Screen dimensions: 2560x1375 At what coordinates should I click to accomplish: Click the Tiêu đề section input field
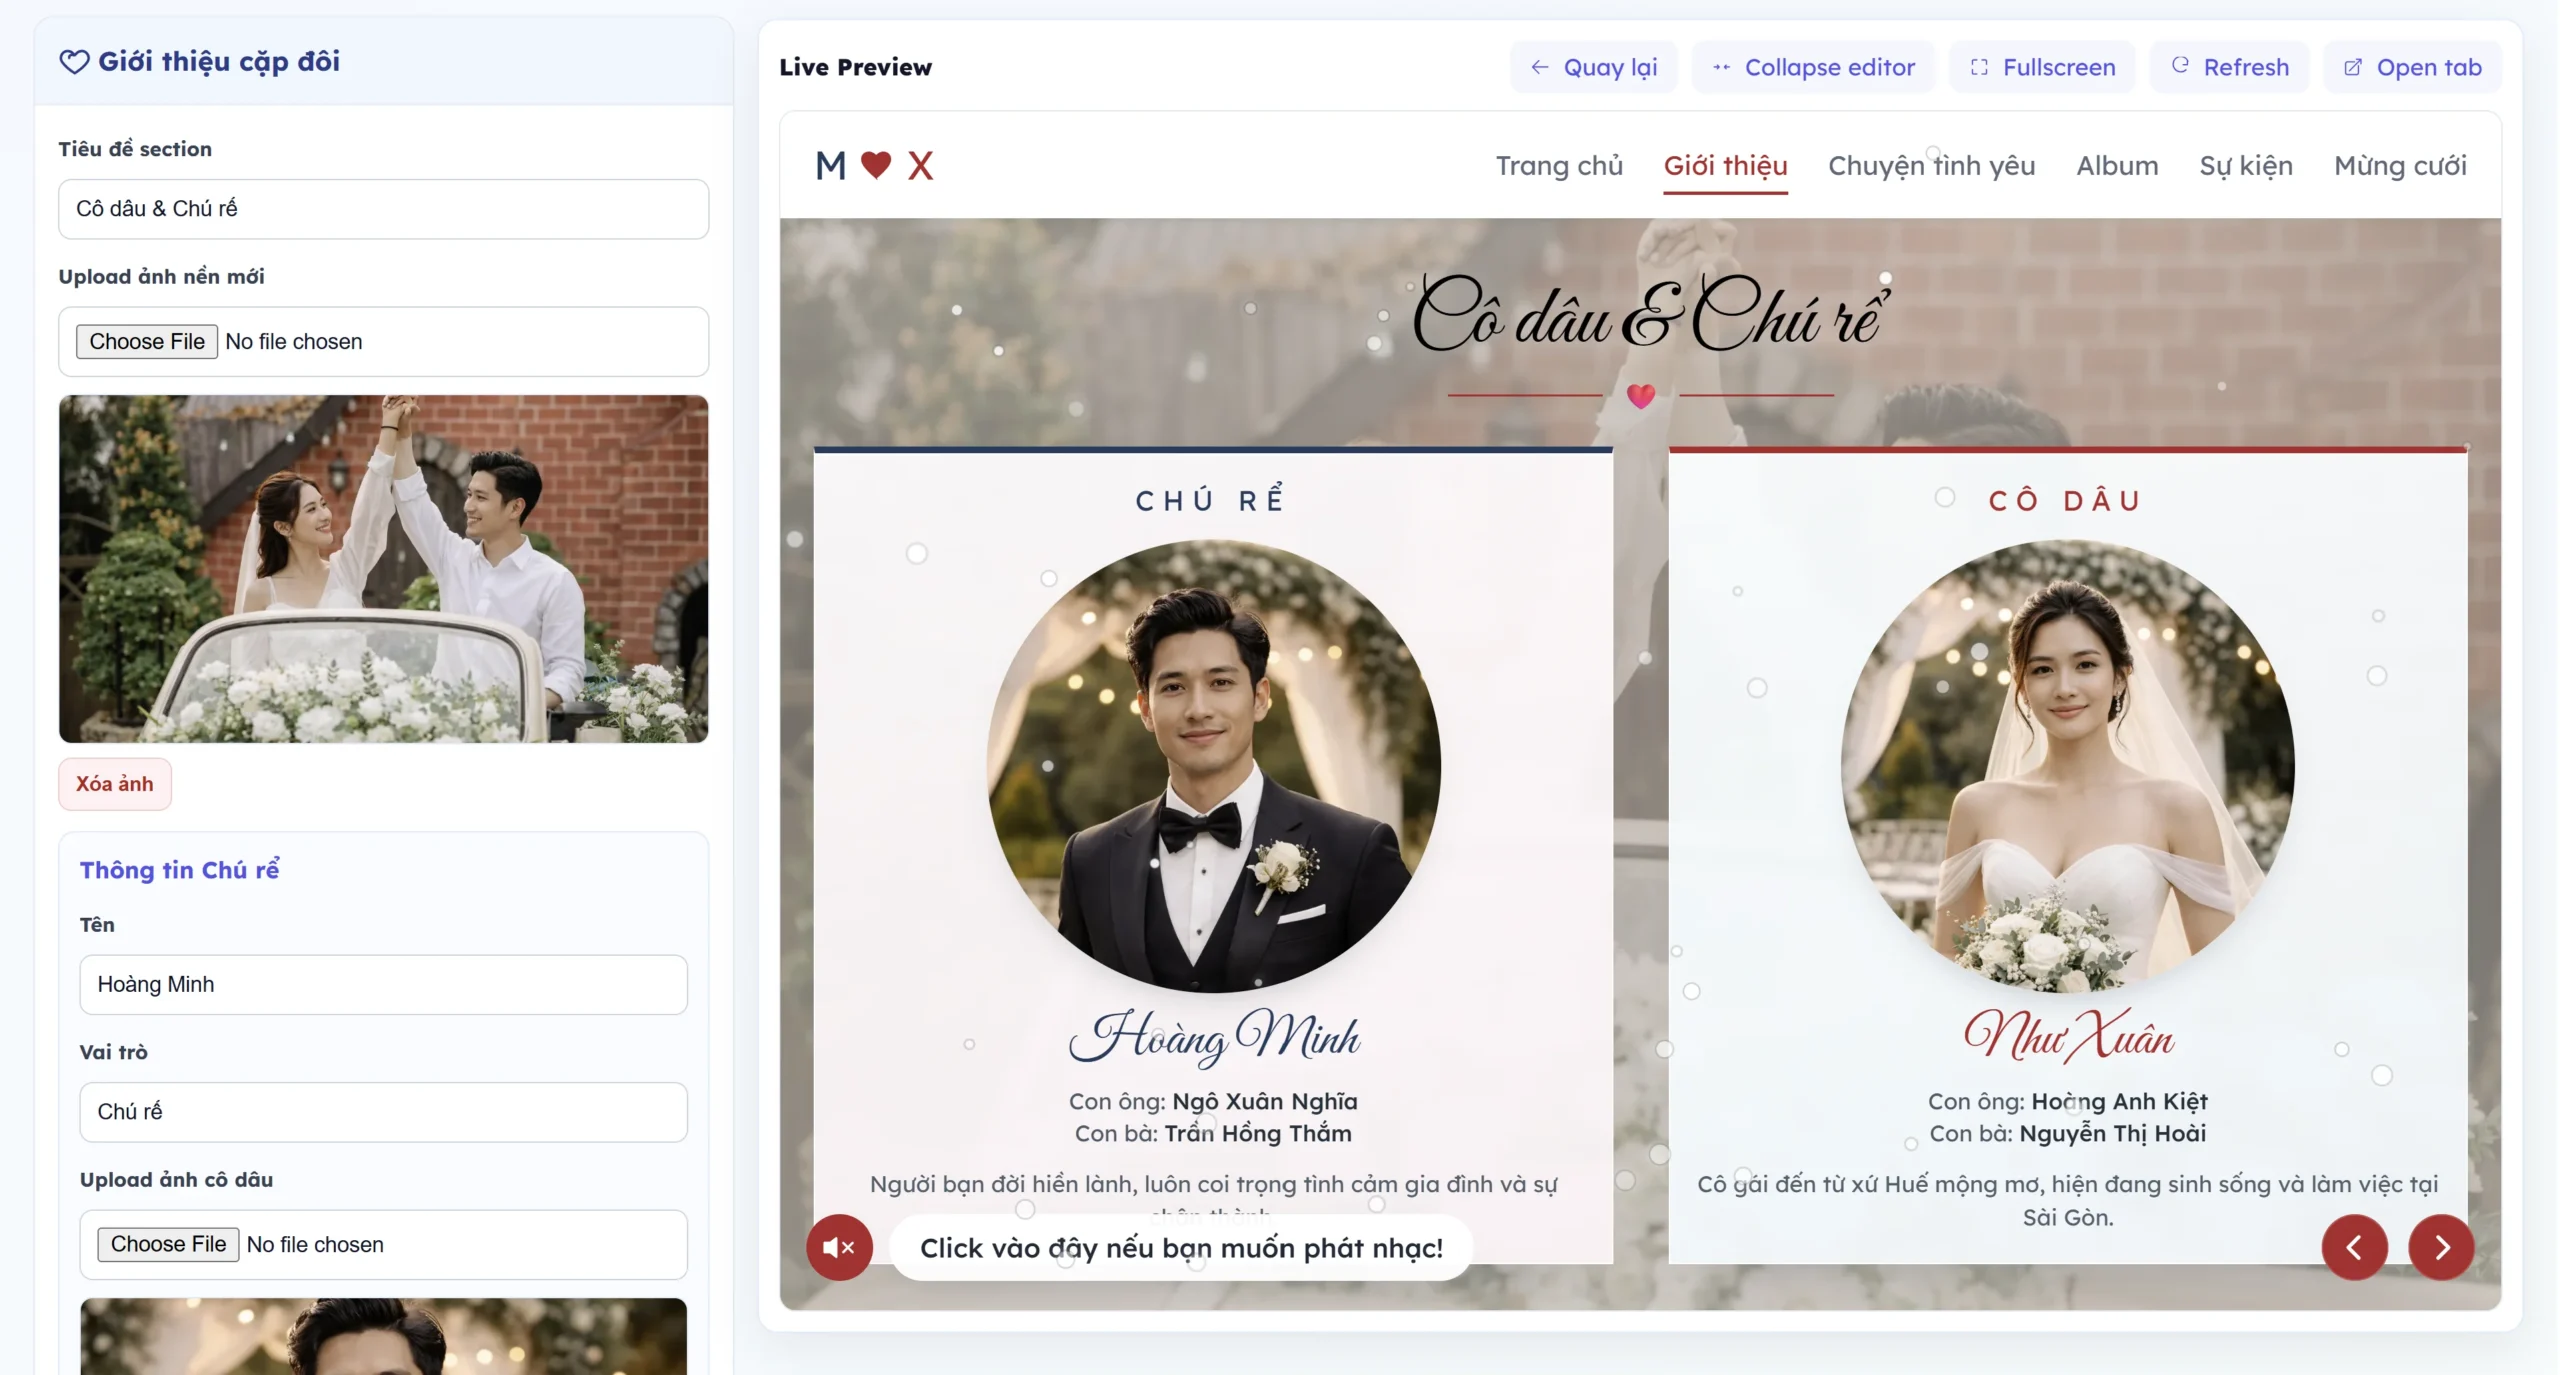383,209
